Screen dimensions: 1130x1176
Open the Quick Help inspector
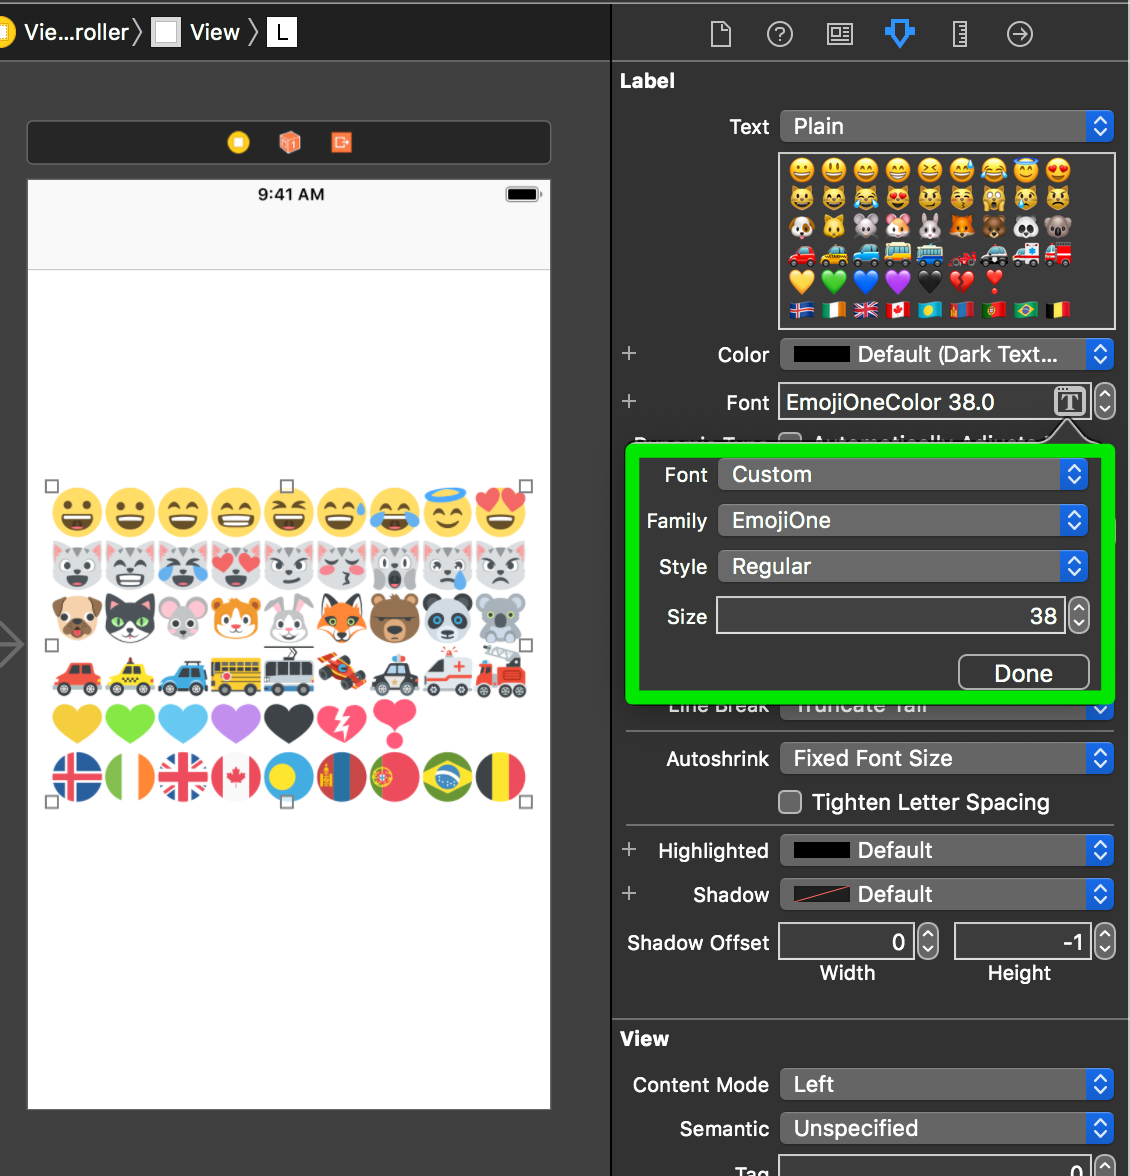click(780, 35)
